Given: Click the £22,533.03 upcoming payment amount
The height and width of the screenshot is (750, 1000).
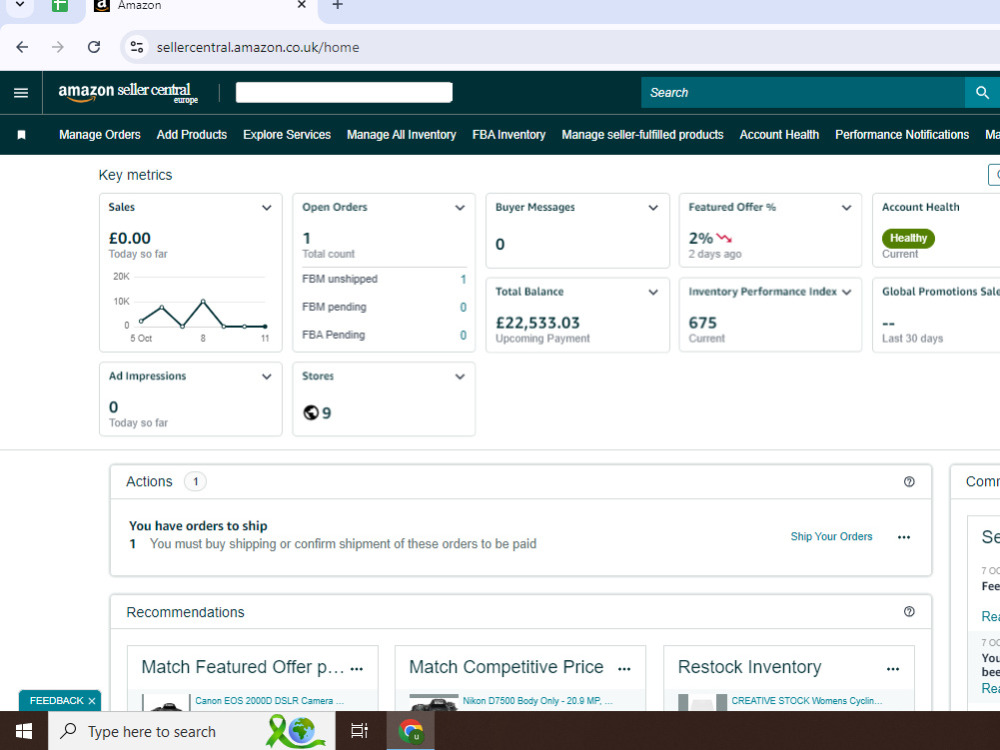Looking at the screenshot, I should (x=538, y=323).
